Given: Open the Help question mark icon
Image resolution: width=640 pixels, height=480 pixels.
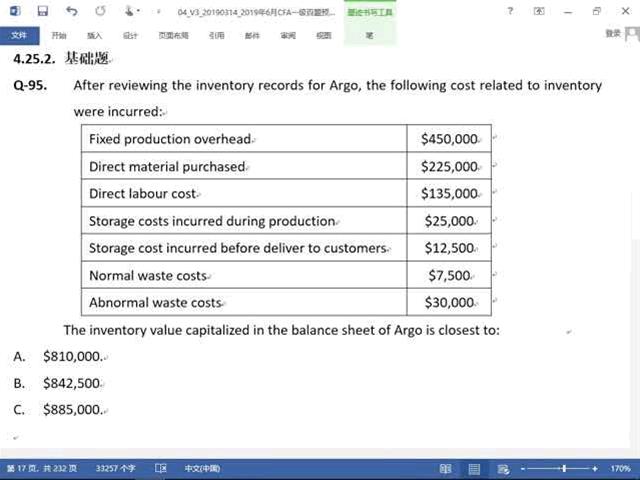Looking at the screenshot, I should tap(510, 11).
